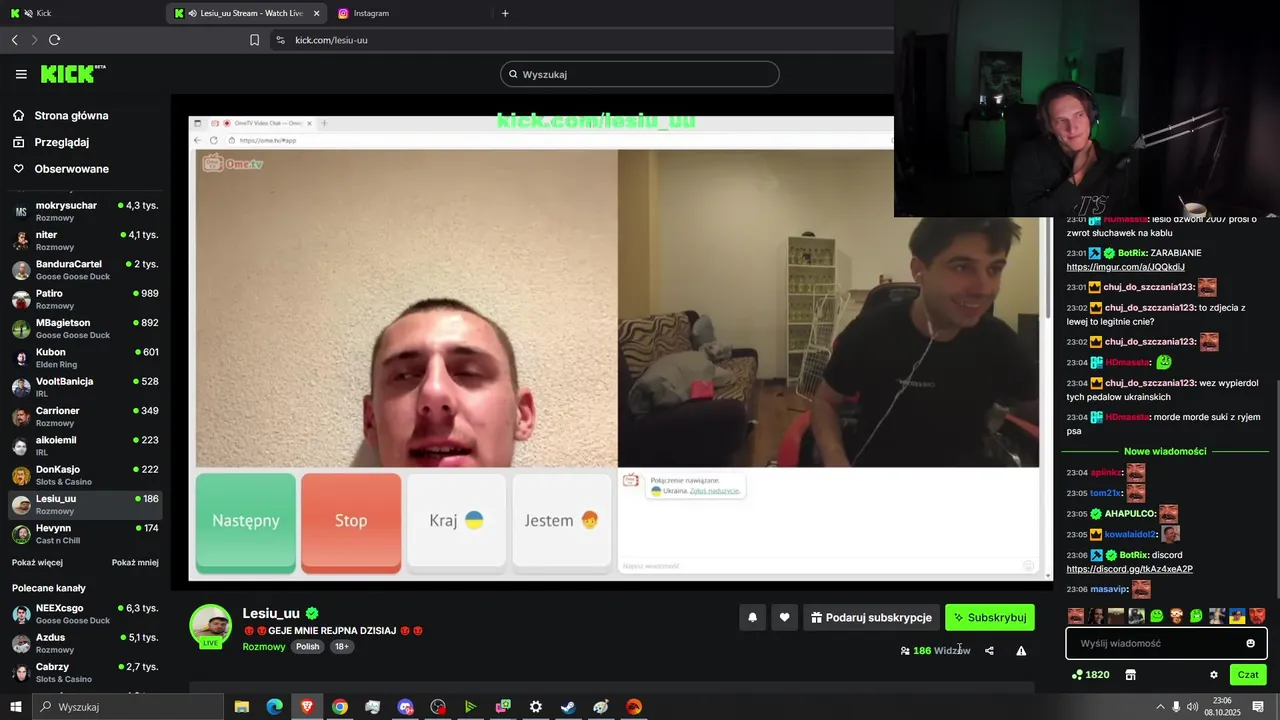
Task: Open NEEXcsgo recommended channel
Action: 86,613
